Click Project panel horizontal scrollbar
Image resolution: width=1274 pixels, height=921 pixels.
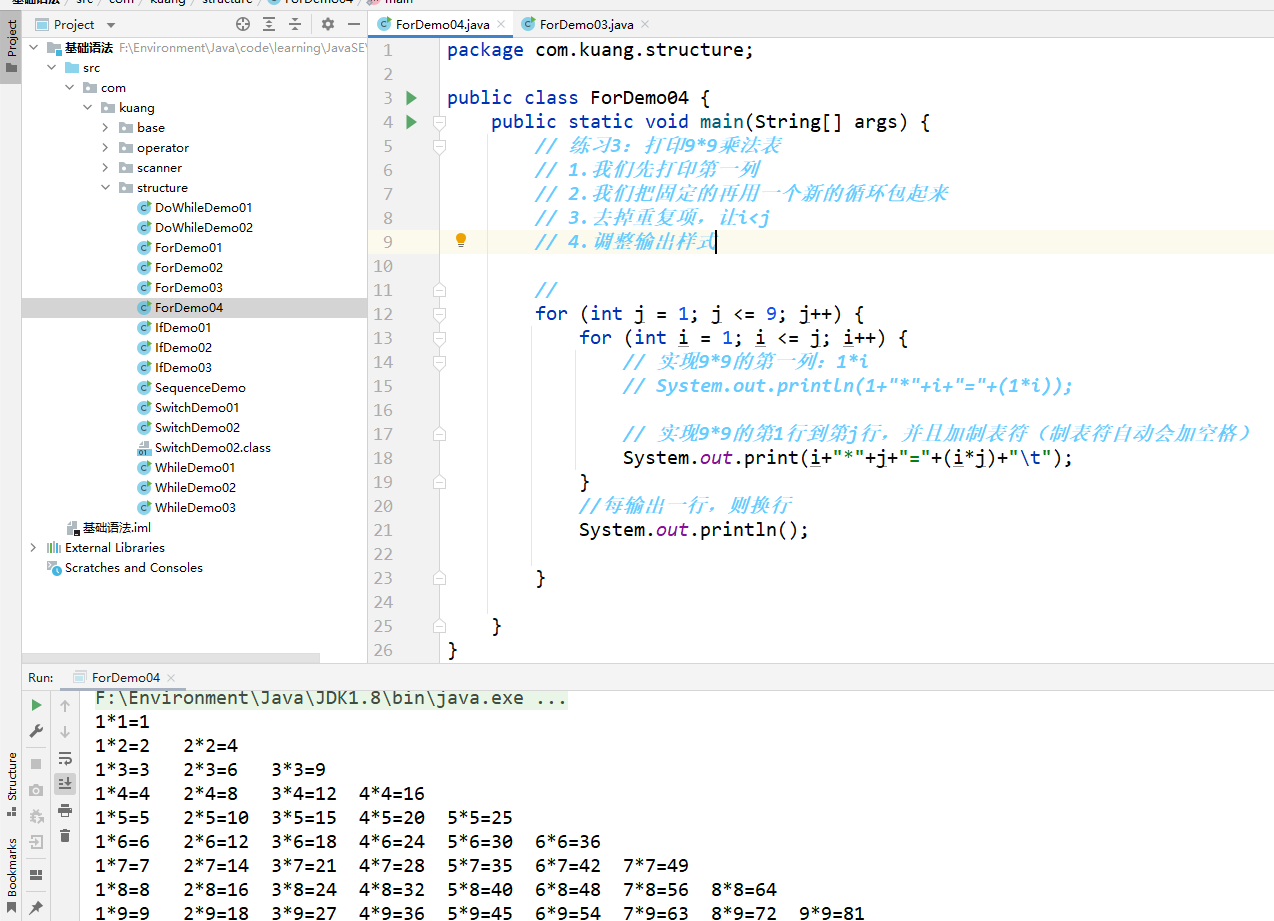click(171, 658)
